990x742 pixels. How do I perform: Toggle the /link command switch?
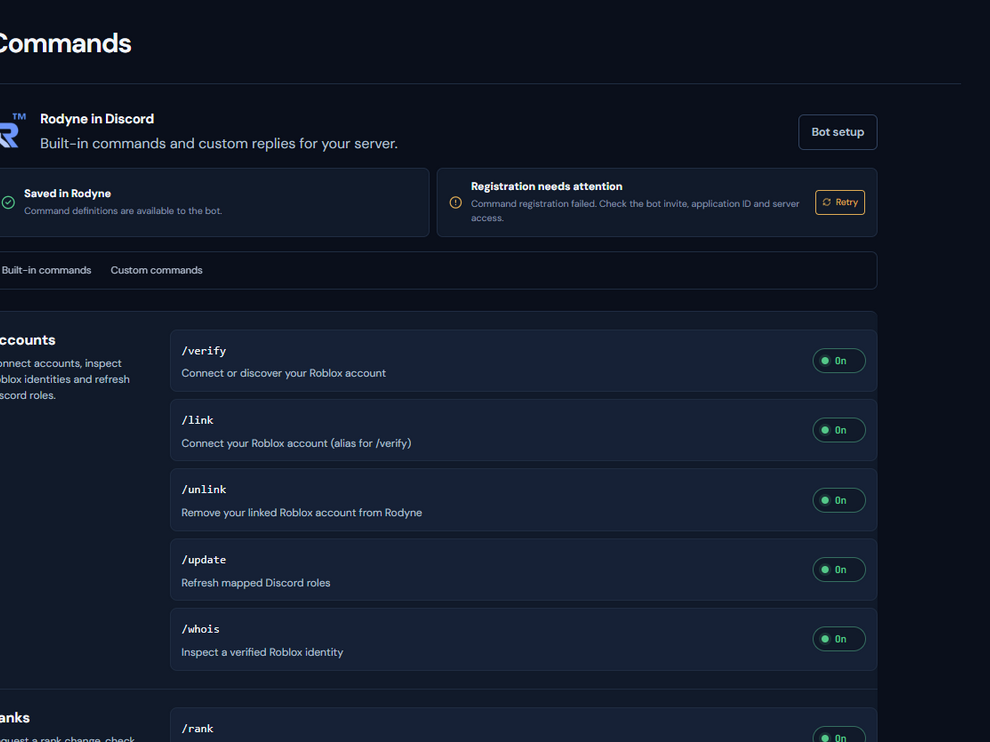point(838,430)
